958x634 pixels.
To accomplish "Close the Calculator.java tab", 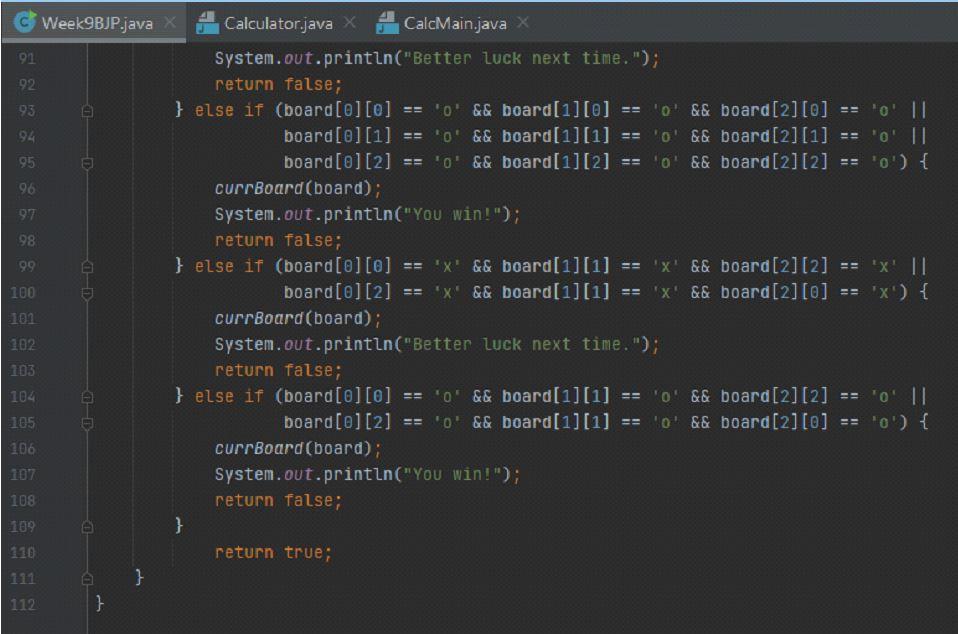I will point(349,23).
